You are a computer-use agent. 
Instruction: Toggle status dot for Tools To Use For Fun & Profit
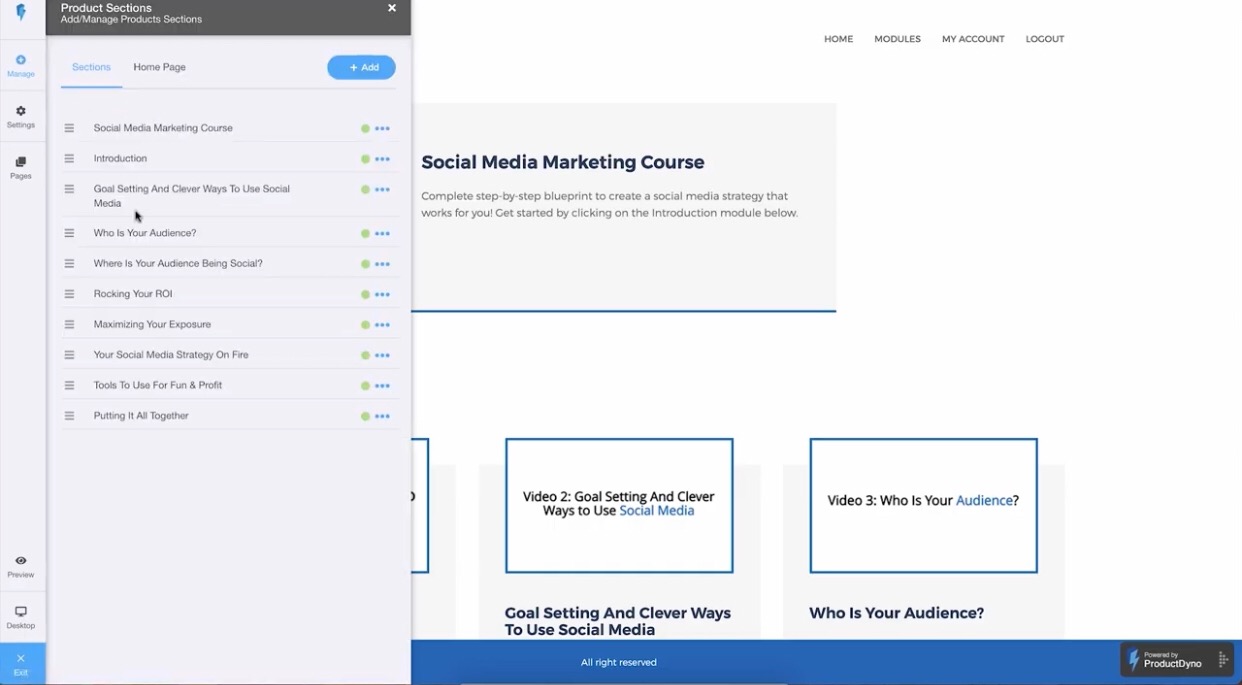pyautogui.click(x=365, y=386)
